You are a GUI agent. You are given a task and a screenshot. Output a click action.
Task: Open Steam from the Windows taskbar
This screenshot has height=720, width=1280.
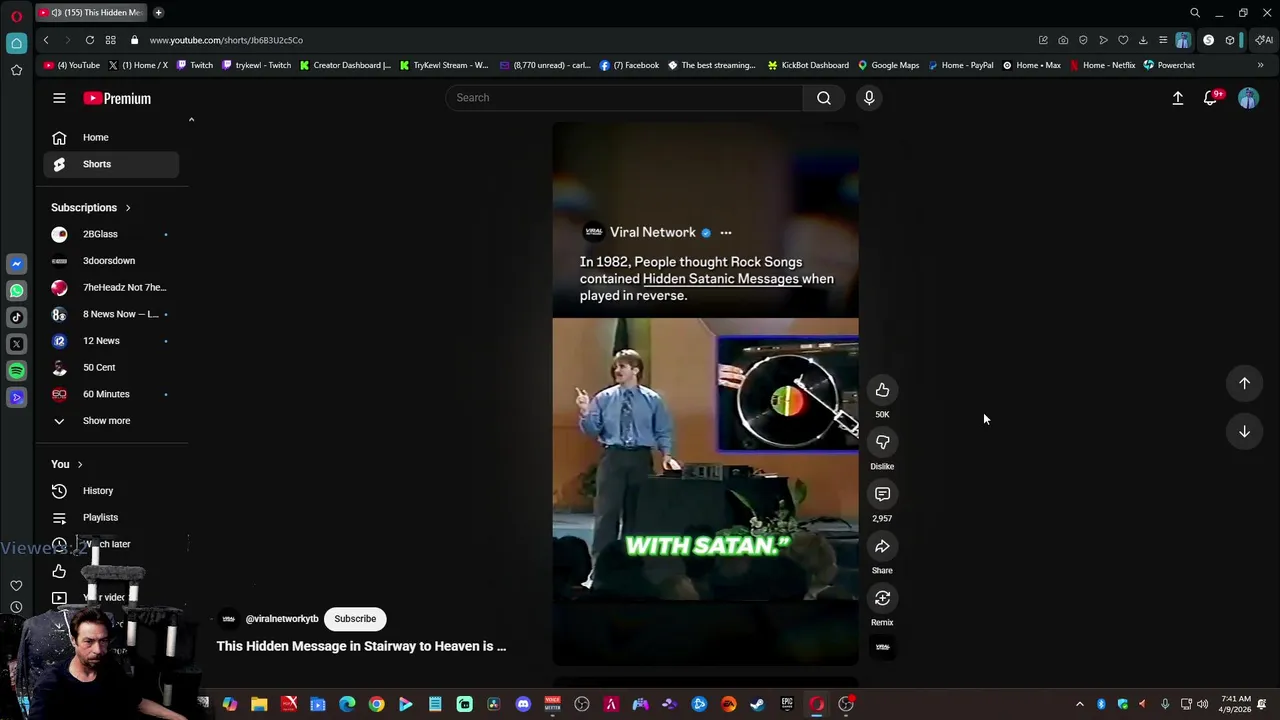point(757,704)
